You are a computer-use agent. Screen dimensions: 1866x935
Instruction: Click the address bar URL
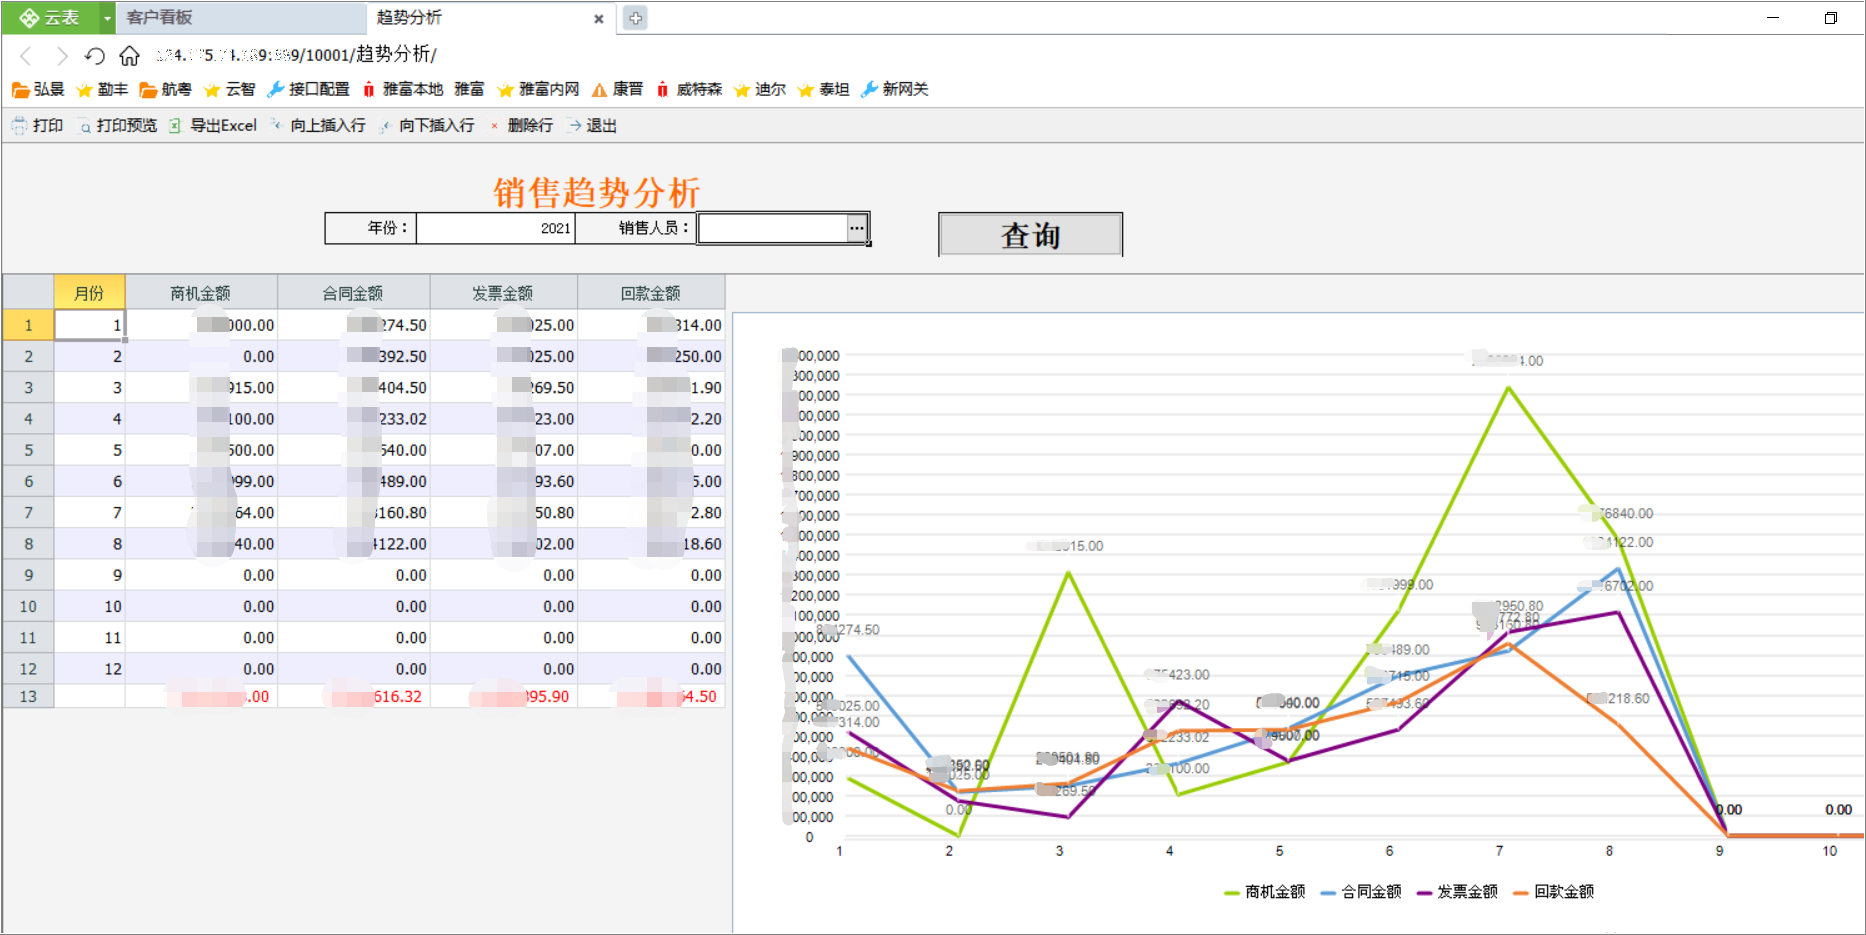click(x=296, y=55)
